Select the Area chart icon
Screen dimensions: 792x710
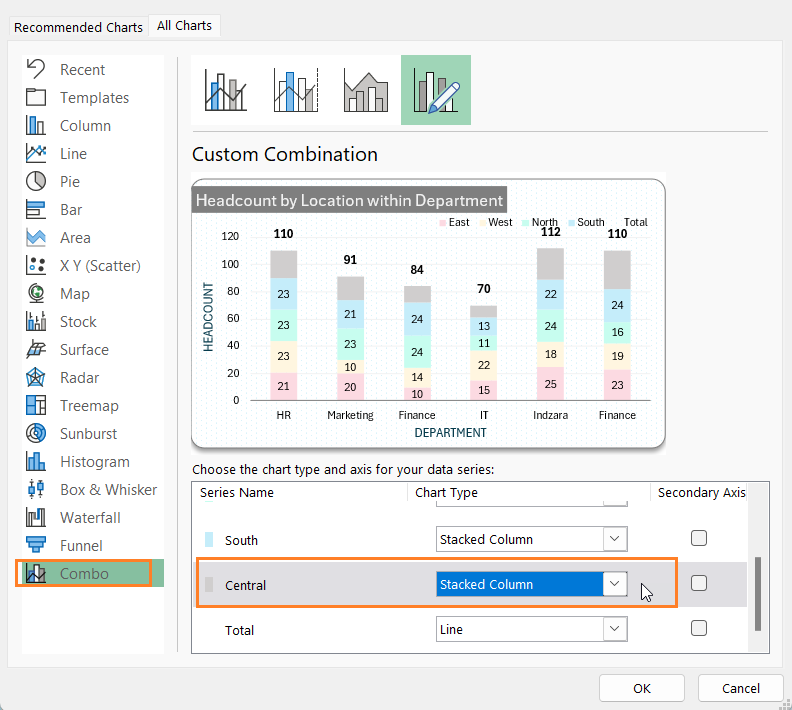pyautogui.click(x=36, y=237)
